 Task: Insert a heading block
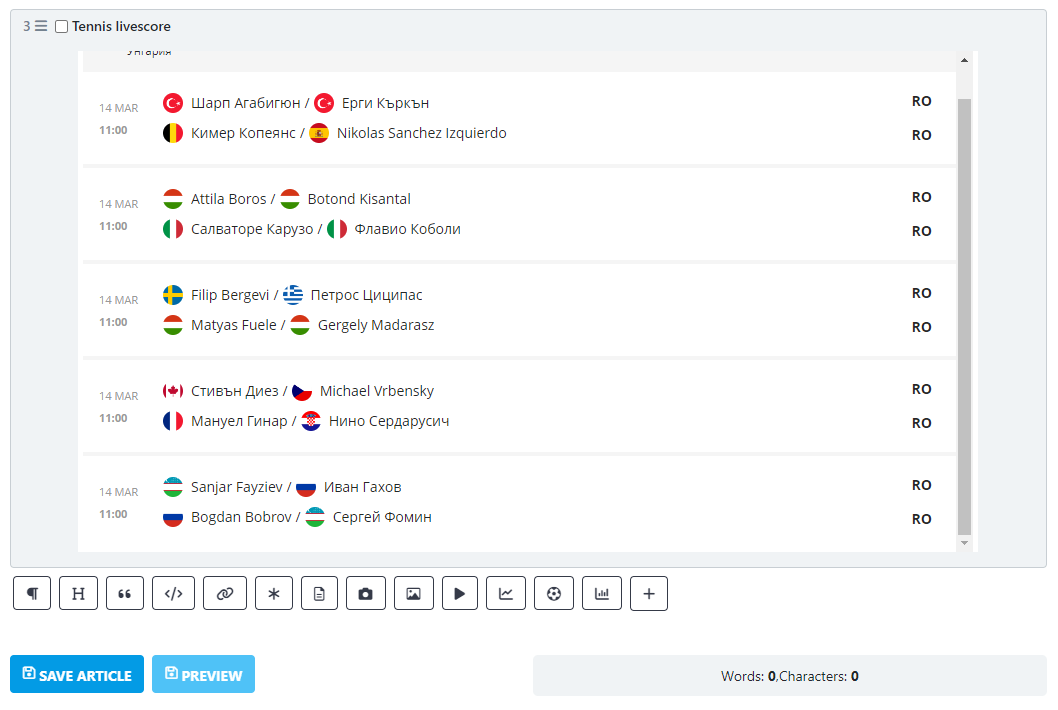(78, 593)
